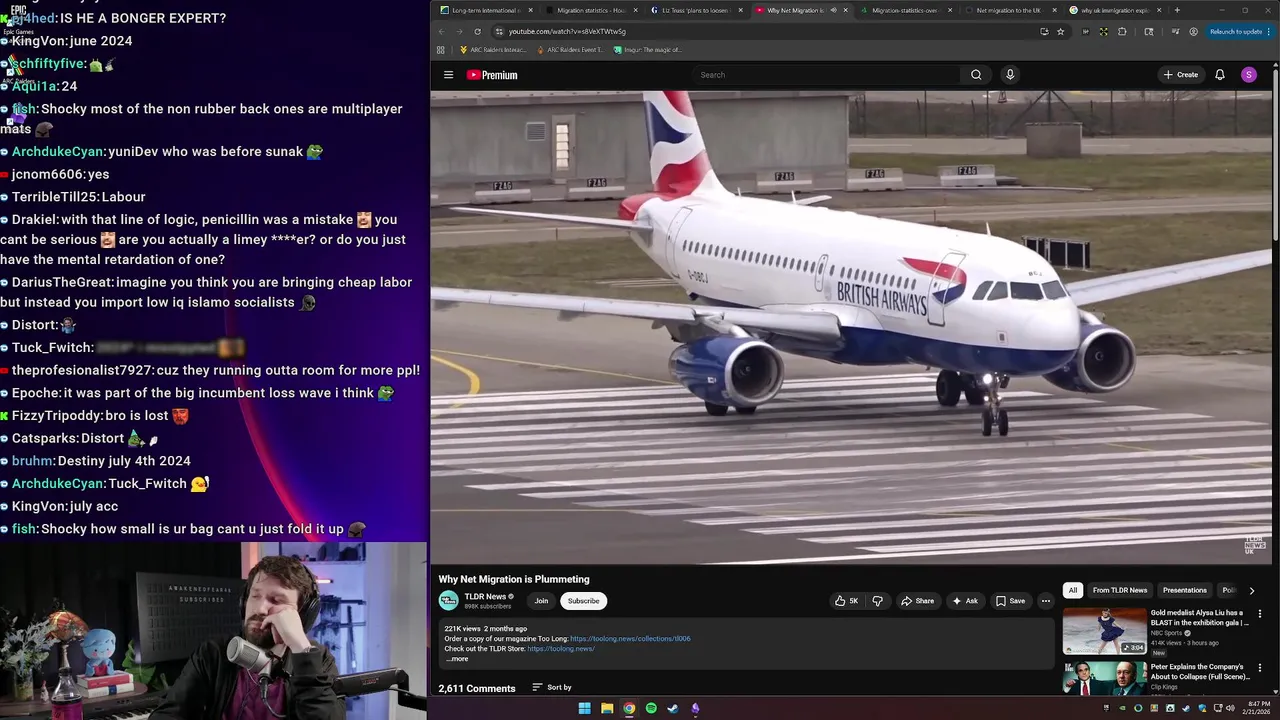Open YouTube notifications bell
The image size is (1280, 720).
[x=1220, y=75]
